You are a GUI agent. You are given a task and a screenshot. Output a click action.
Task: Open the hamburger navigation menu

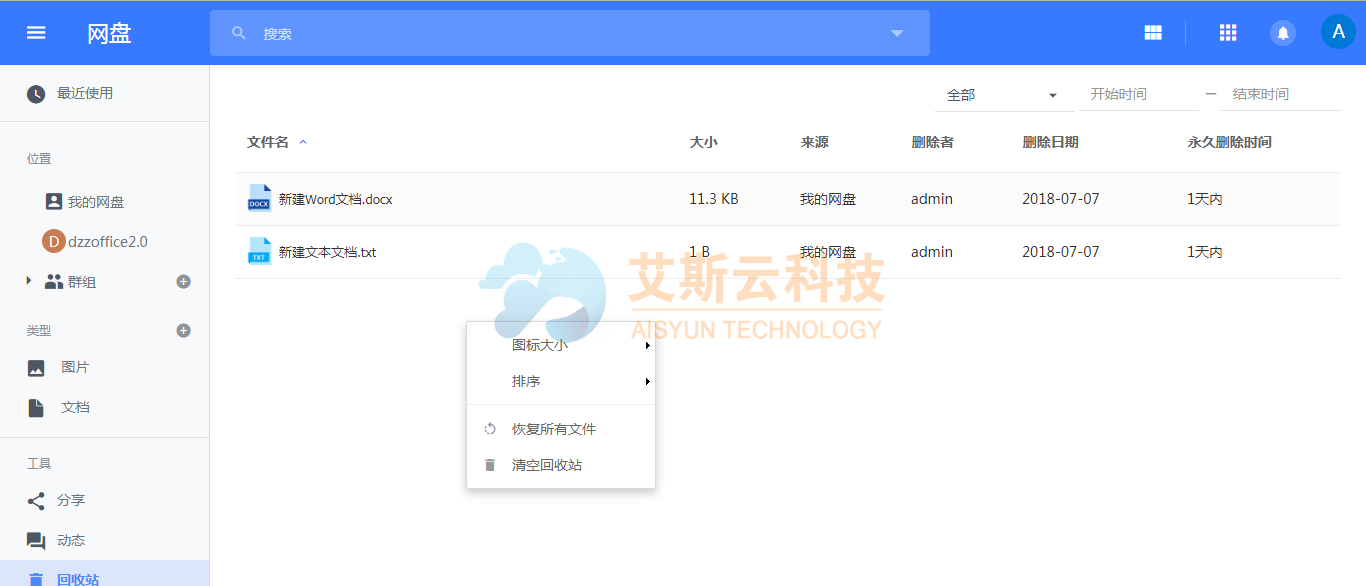pyautogui.click(x=36, y=33)
